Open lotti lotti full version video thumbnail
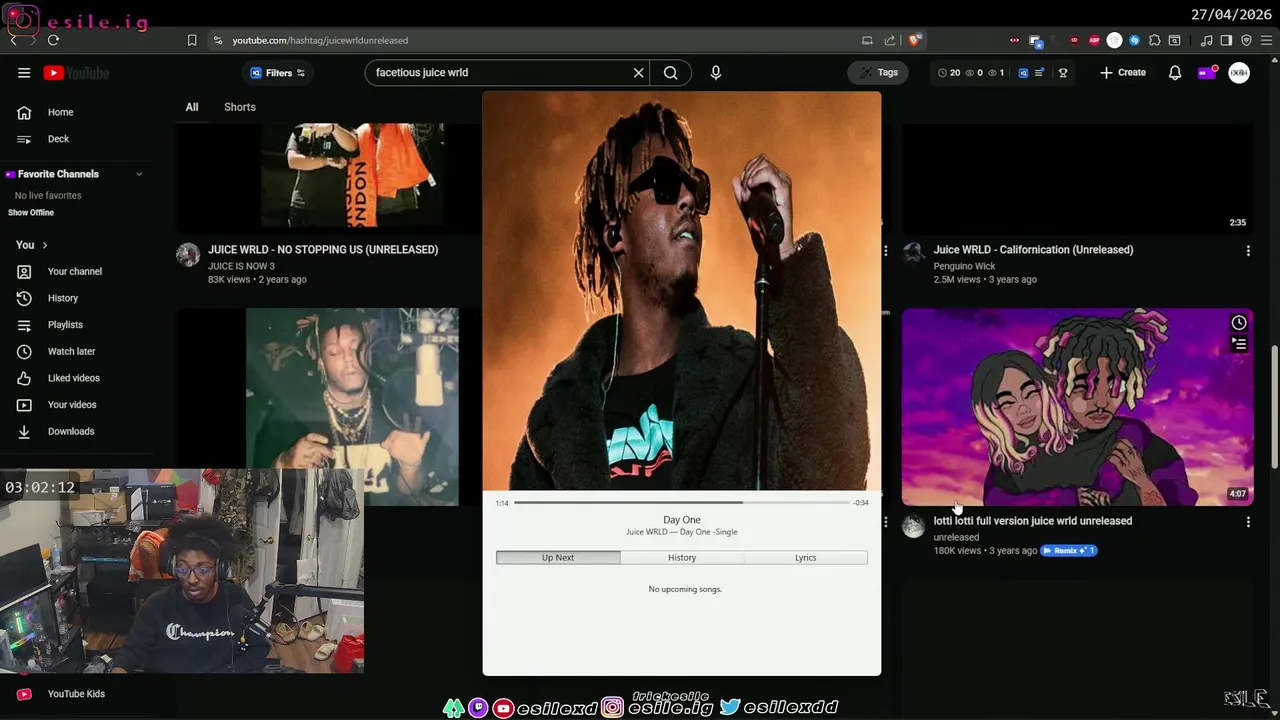This screenshot has height=720, width=1280. pyautogui.click(x=1077, y=407)
